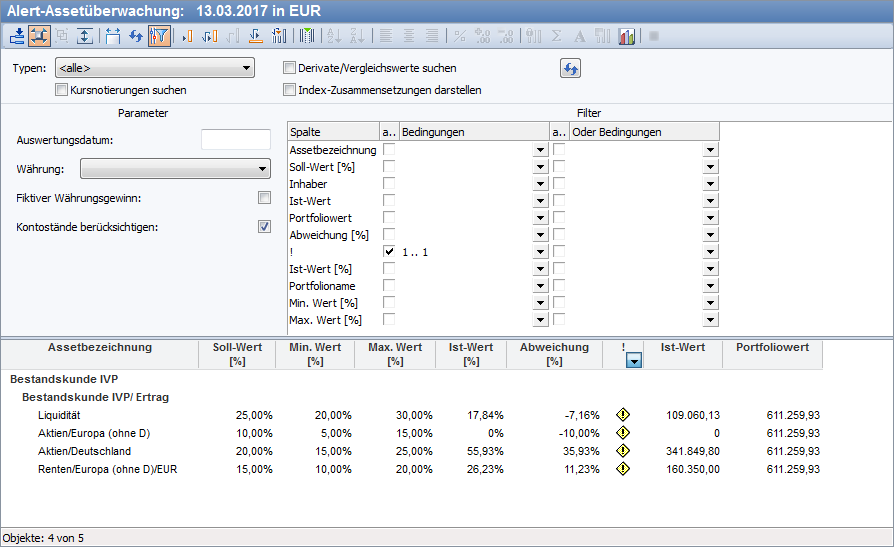Expand the Währung dropdown
894x547 pixels.
174,168
